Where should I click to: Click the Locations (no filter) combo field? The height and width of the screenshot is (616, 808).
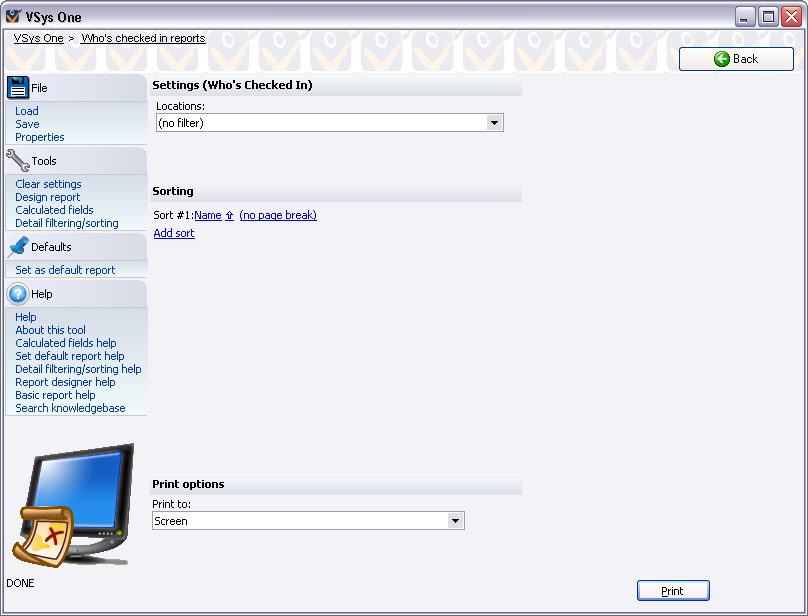[330, 123]
